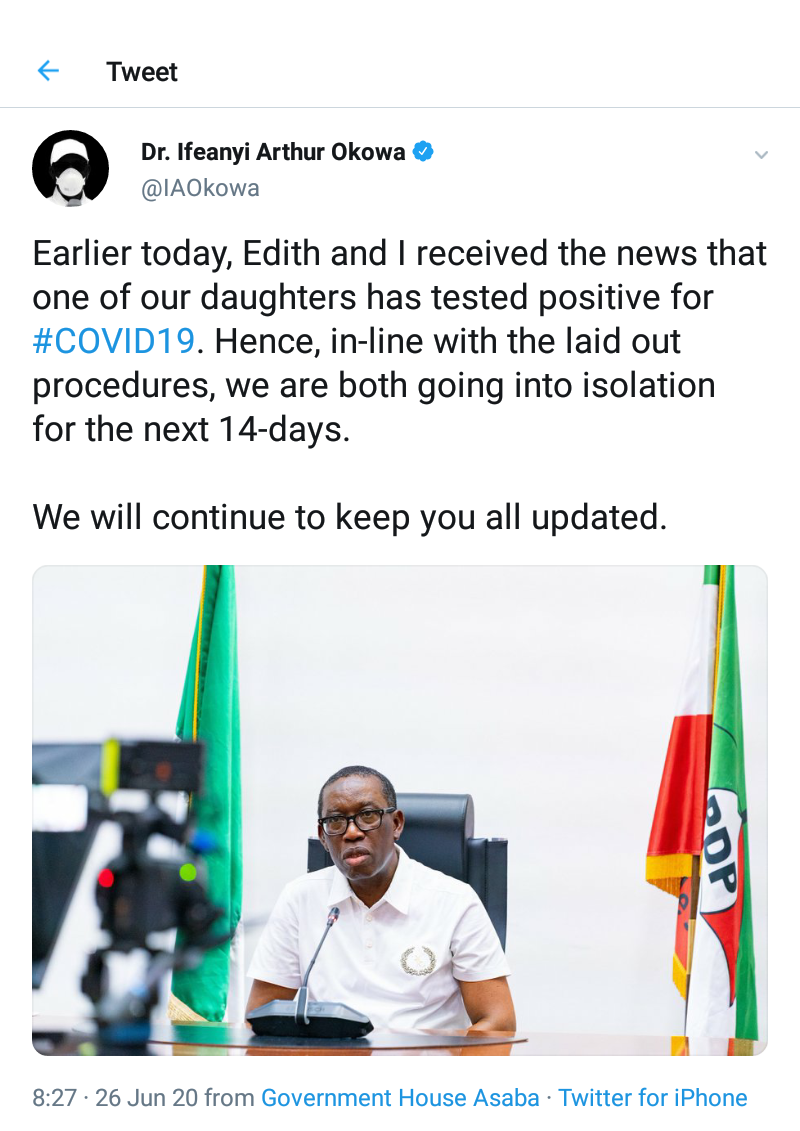
Task: Open Dr. Ifeanyi Arthur Okowa's profile picture
Action: coord(70,168)
